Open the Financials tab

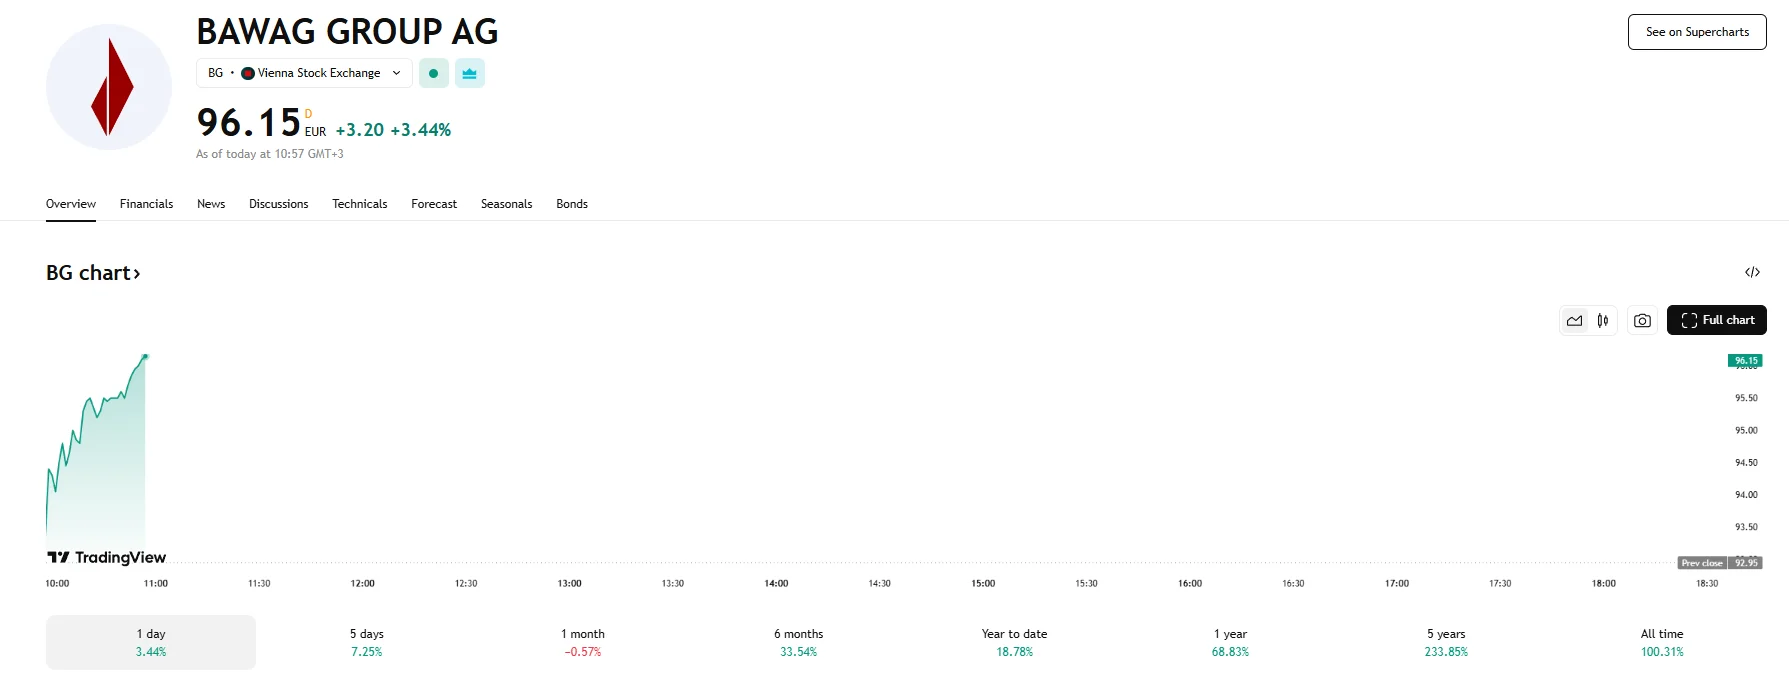pos(146,204)
